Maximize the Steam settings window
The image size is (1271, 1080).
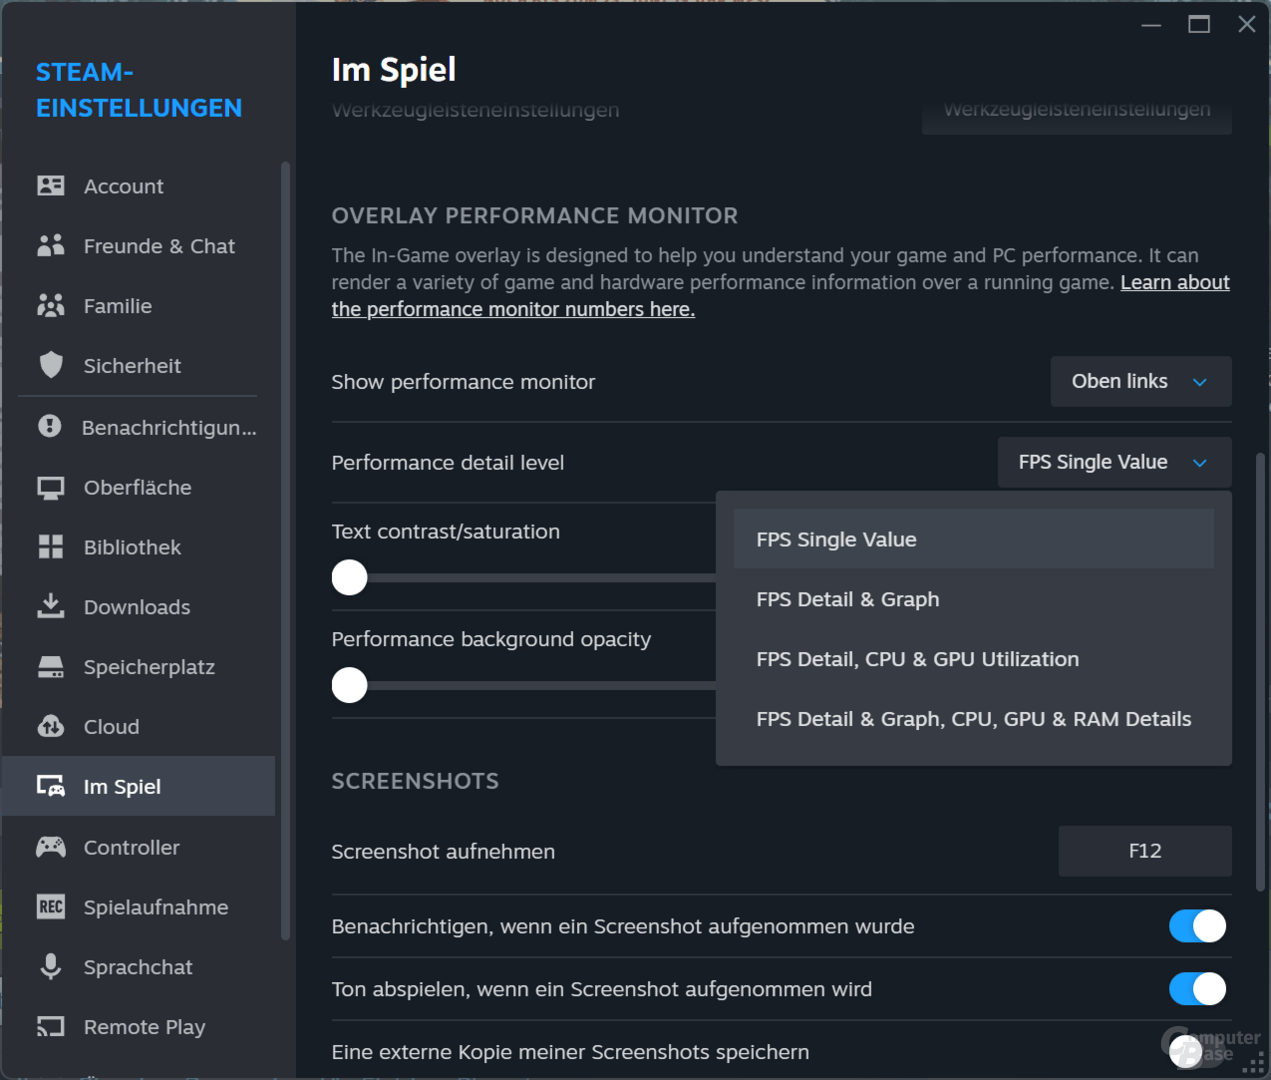pyautogui.click(x=1199, y=24)
